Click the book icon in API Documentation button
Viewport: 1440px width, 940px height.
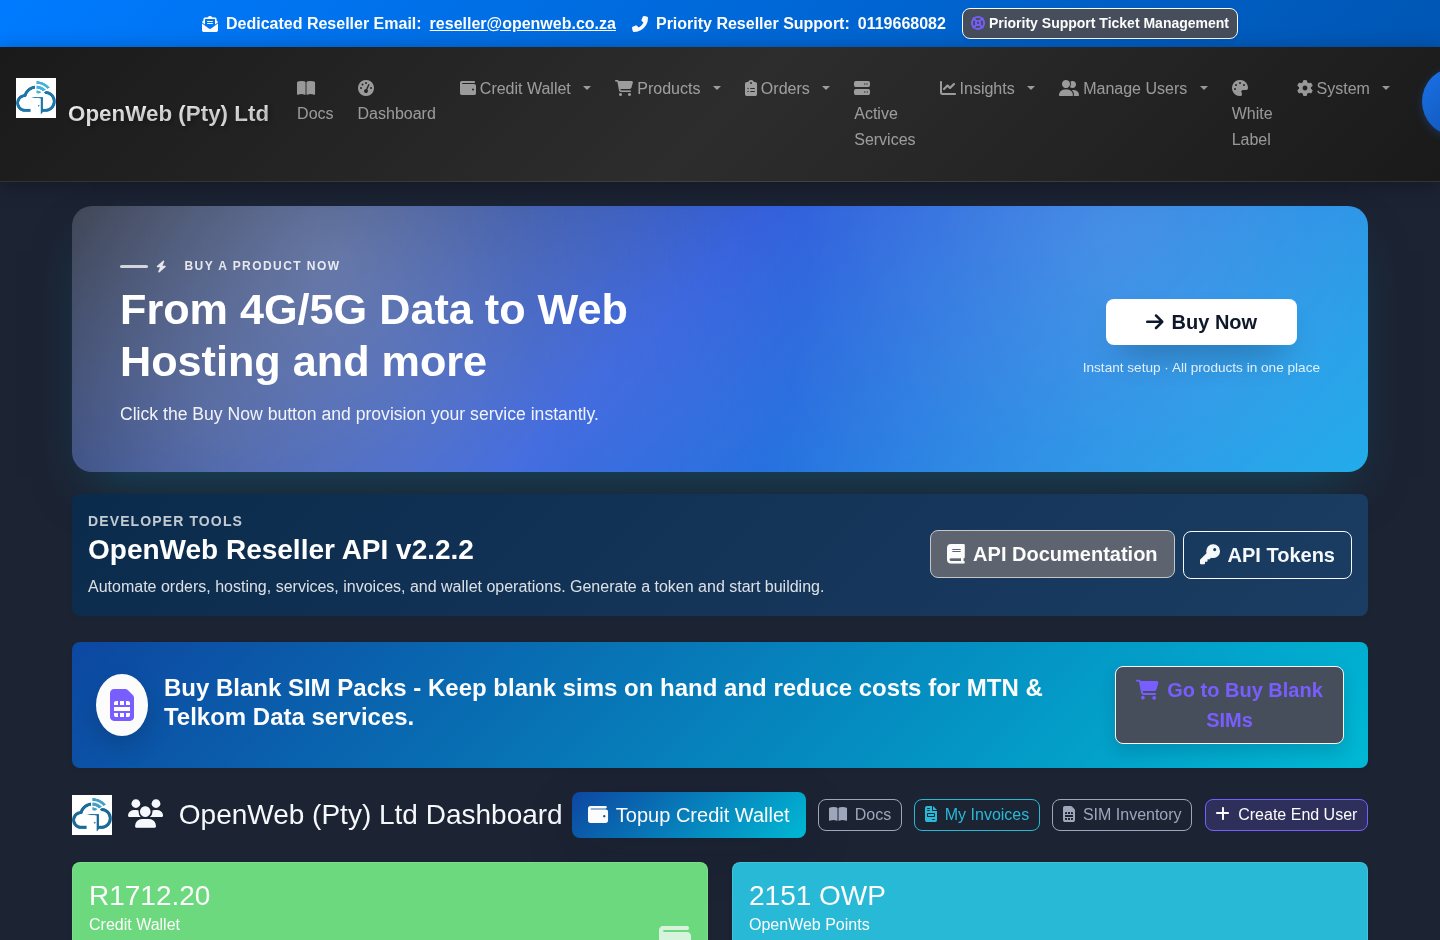[x=956, y=554]
